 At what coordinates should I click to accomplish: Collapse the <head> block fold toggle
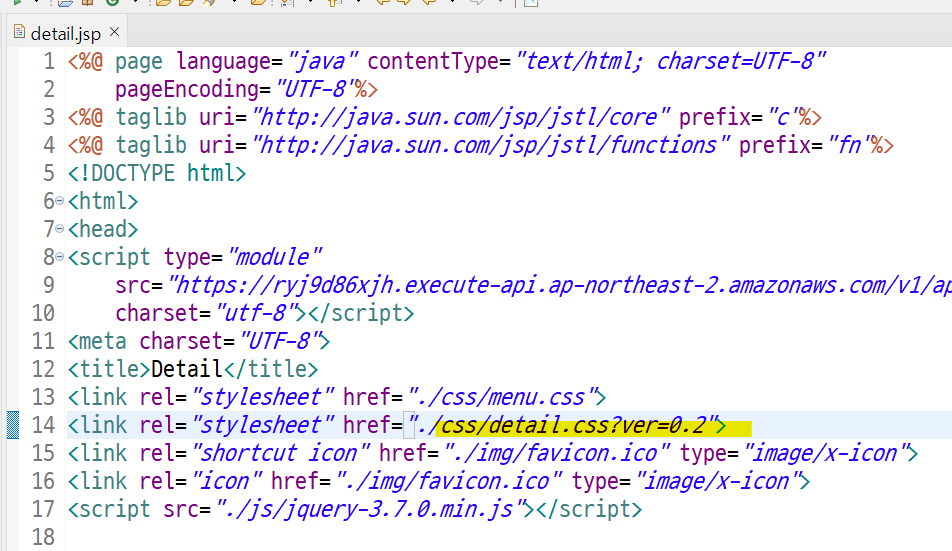[60, 229]
